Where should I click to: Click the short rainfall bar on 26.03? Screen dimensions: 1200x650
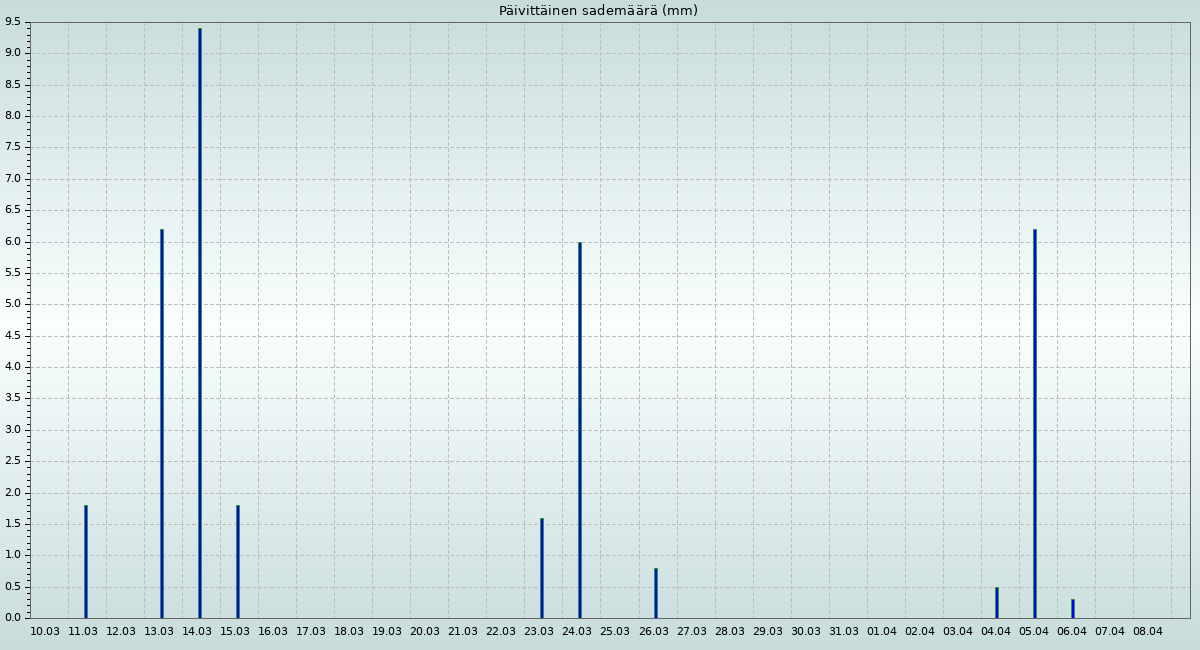pos(656,593)
